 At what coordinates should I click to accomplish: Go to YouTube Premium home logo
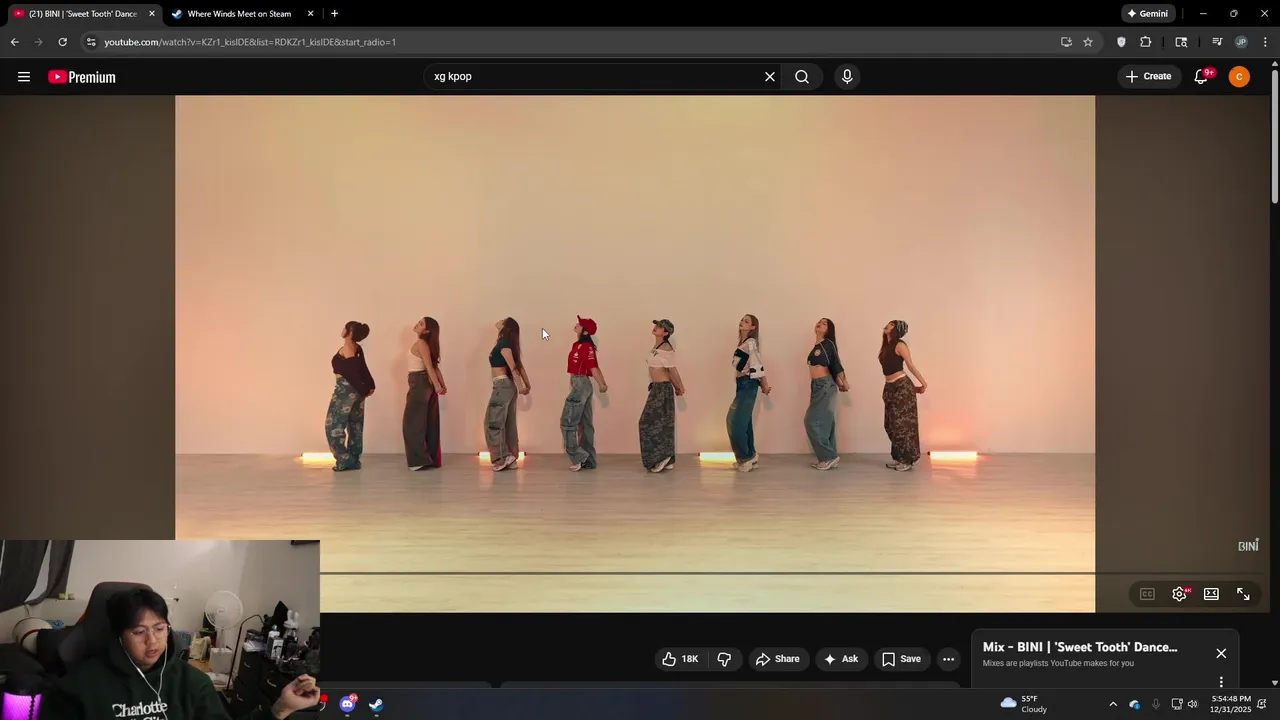(82, 77)
